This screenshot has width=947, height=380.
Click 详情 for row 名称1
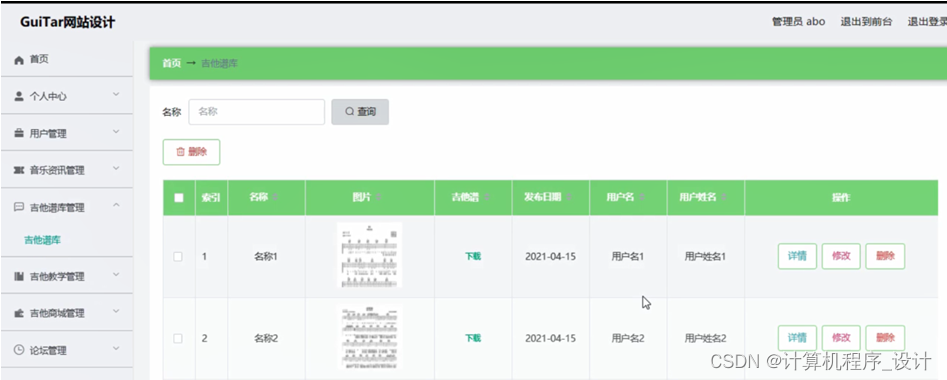[797, 256]
